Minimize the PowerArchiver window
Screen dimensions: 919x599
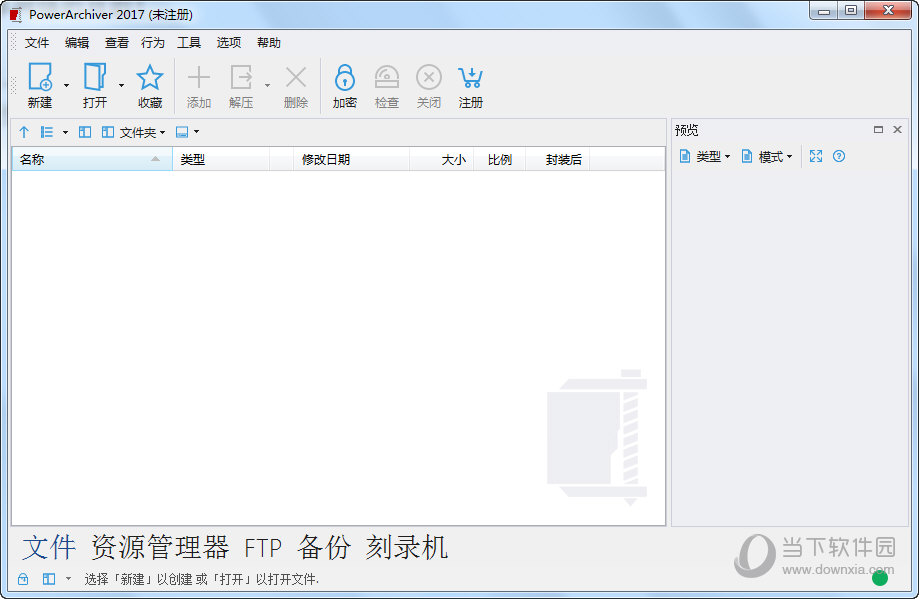pos(824,11)
